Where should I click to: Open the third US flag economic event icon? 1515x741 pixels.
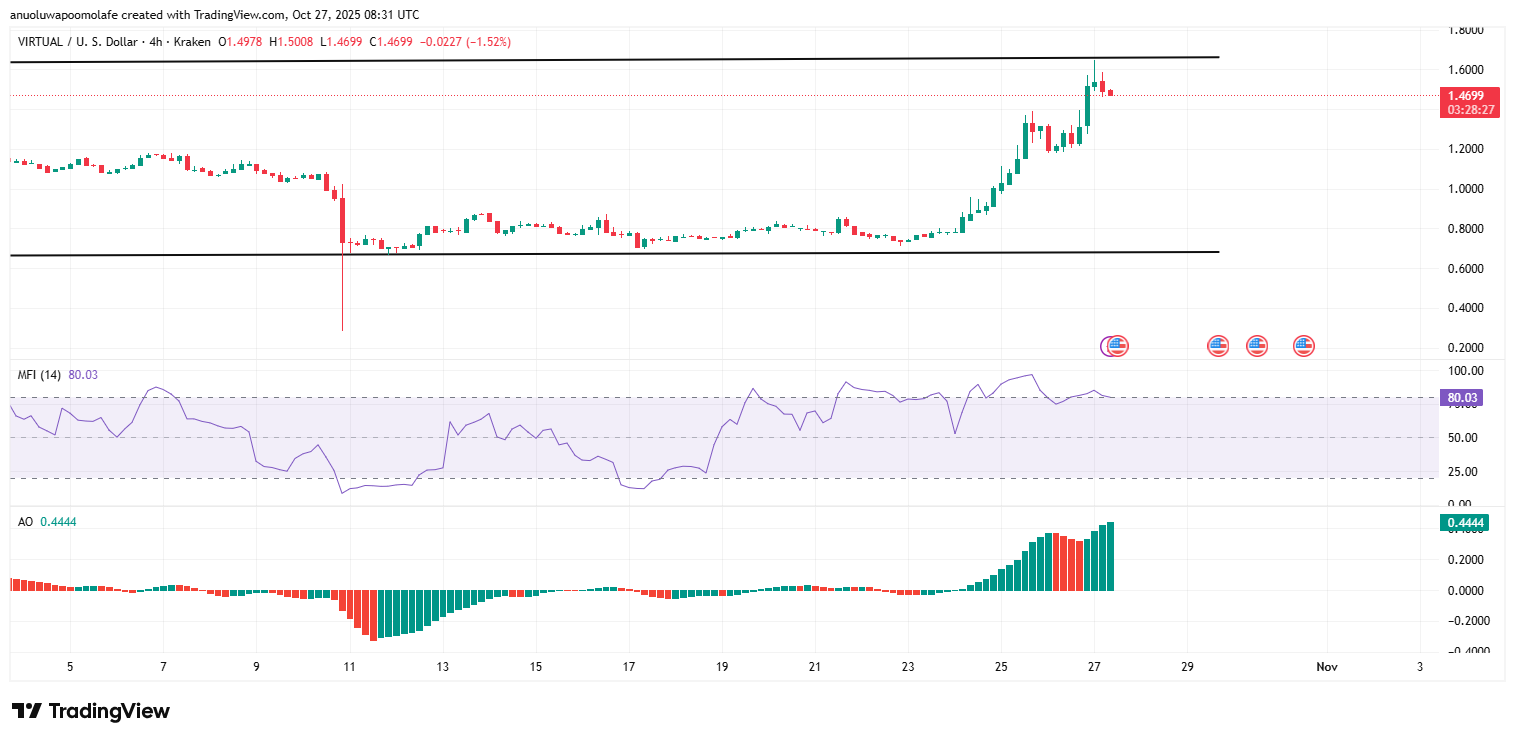1257,346
